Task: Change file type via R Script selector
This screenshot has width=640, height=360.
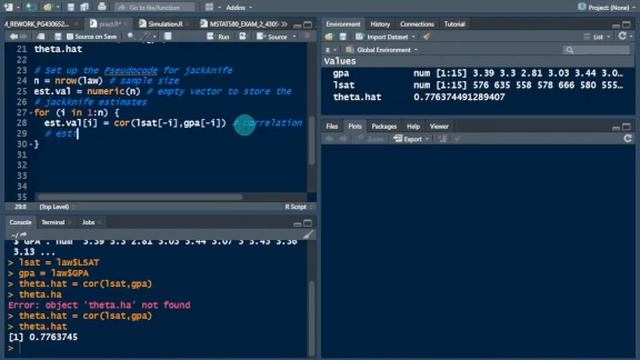Action: click(298, 207)
